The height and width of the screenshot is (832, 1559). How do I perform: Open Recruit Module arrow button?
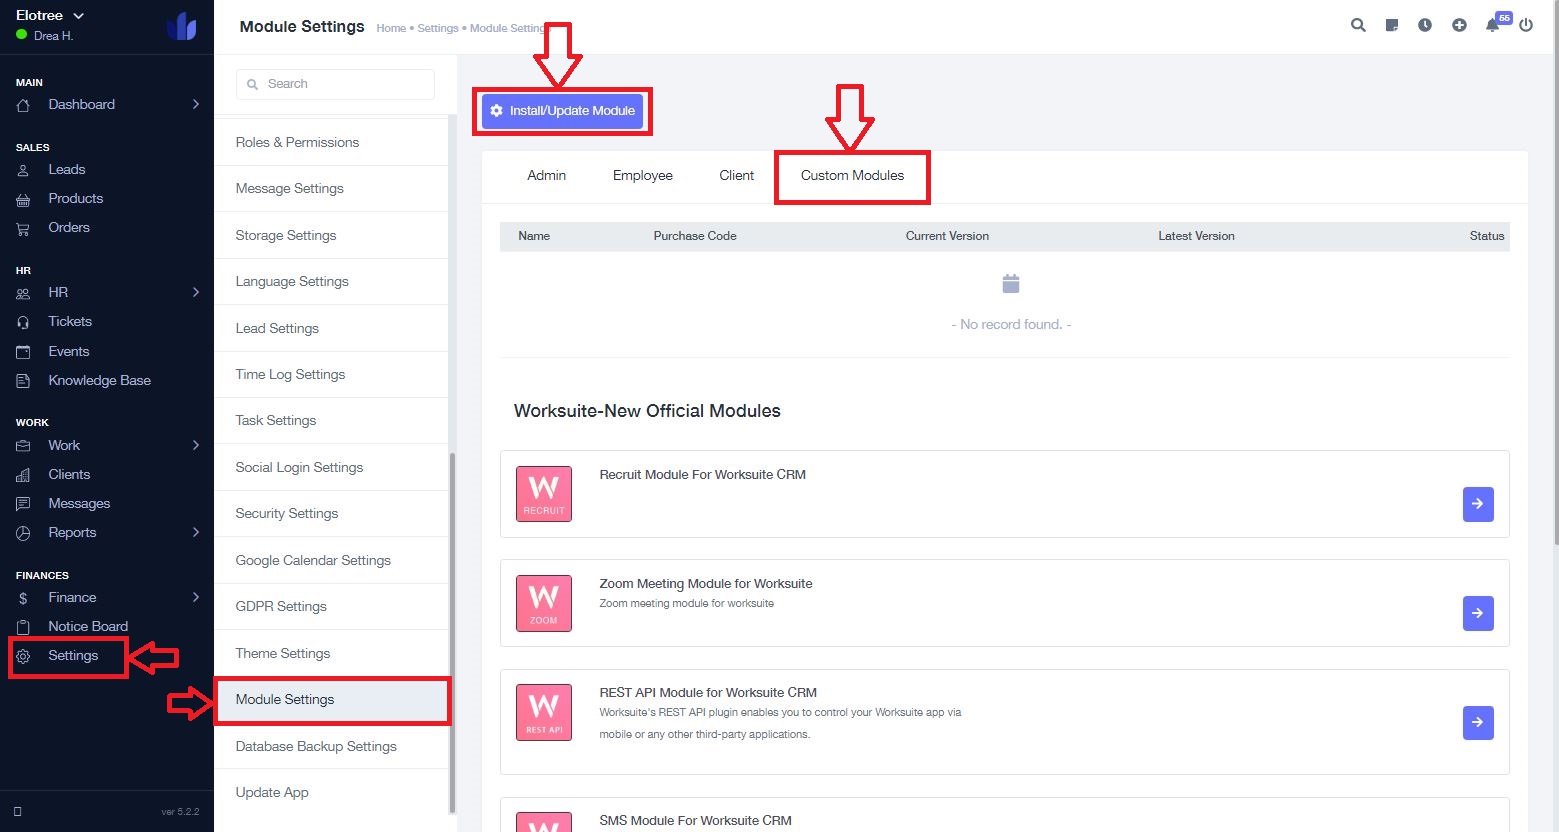1478,504
